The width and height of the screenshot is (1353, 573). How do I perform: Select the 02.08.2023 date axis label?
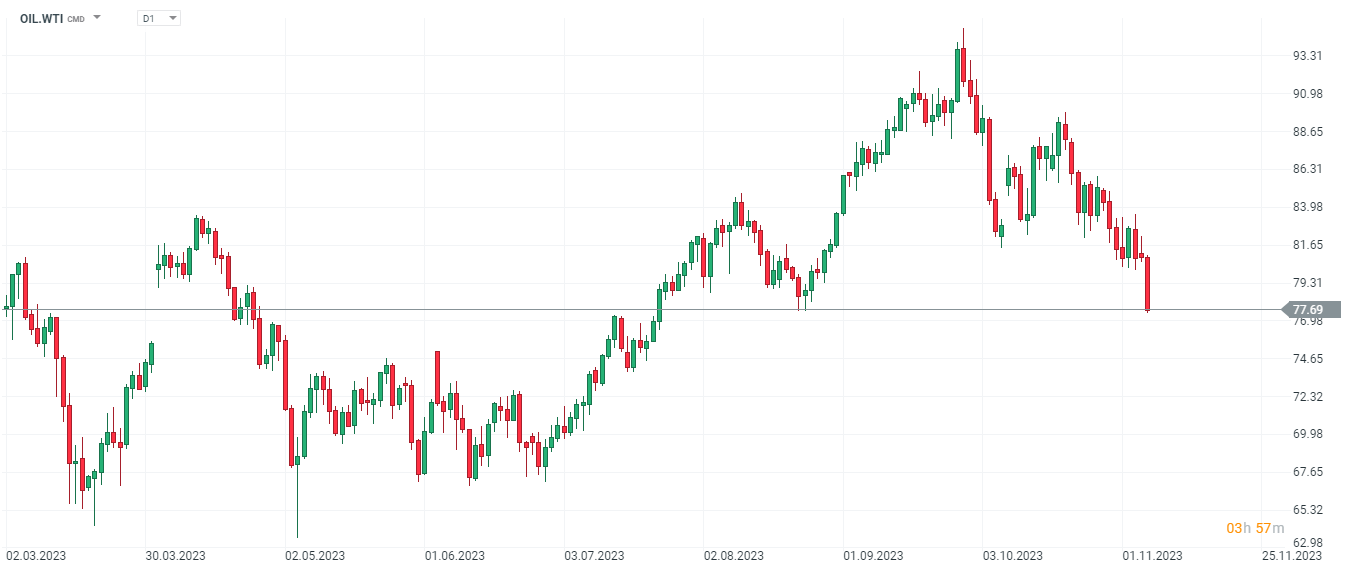coord(733,556)
